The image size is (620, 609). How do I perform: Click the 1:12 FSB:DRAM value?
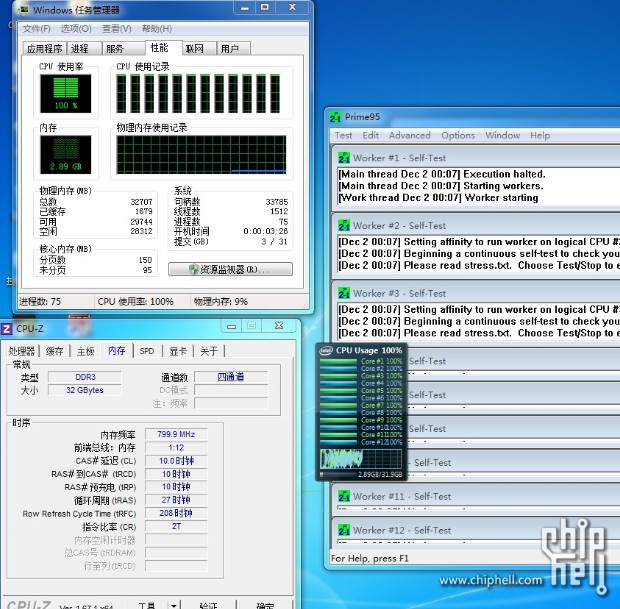176,447
